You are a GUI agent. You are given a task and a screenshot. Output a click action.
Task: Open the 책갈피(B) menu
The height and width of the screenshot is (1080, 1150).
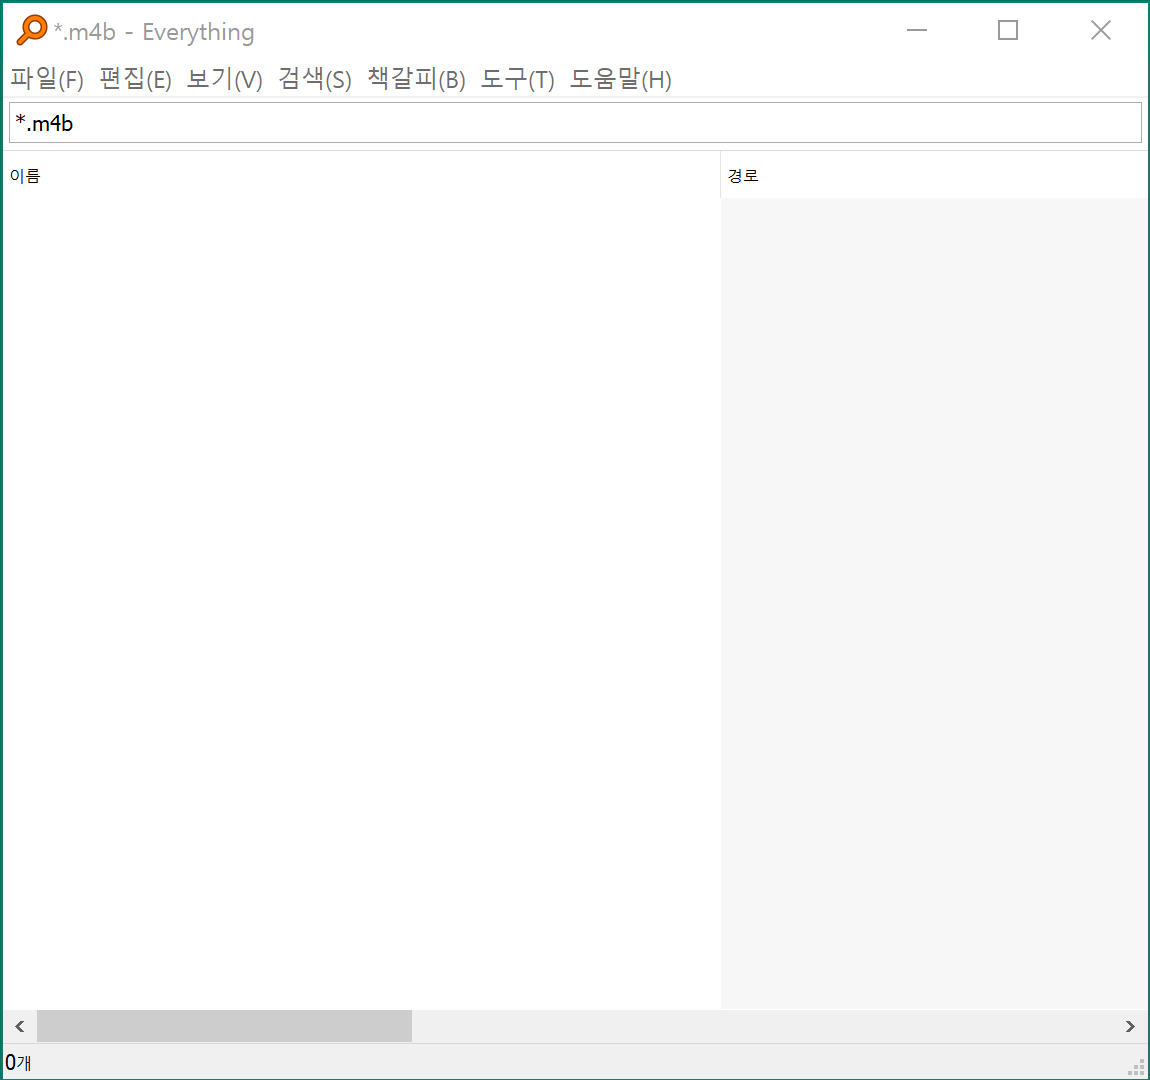coord(417,78)
